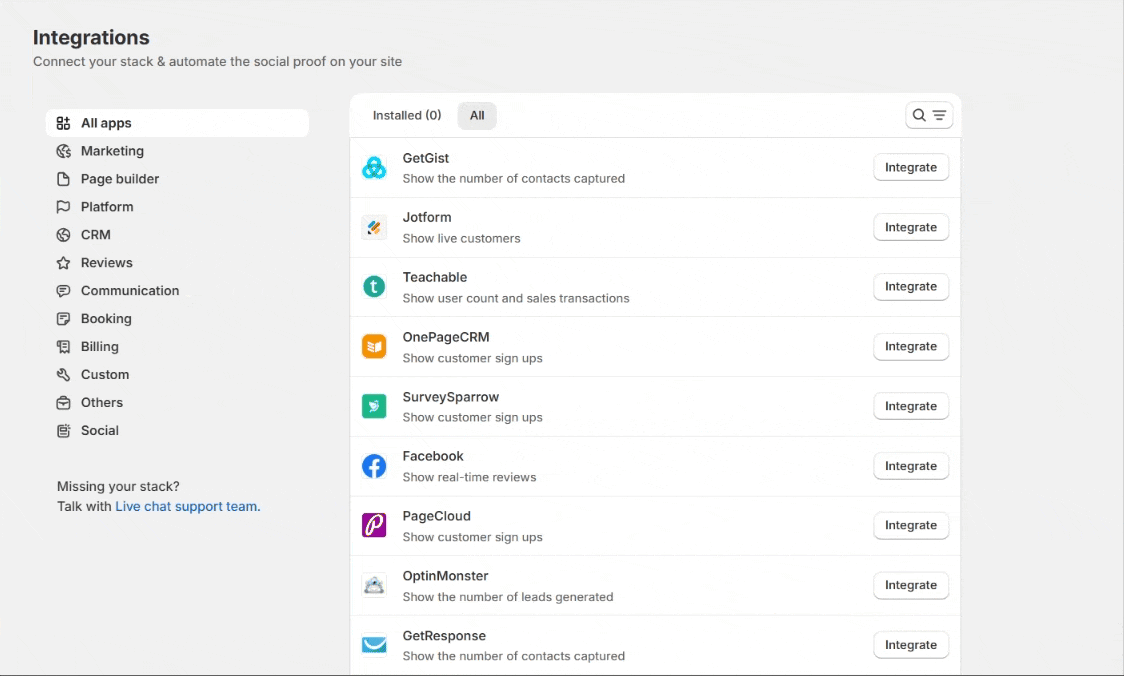
Task: Click the OptinMonster logo icon
Action: tap(373, 586)
